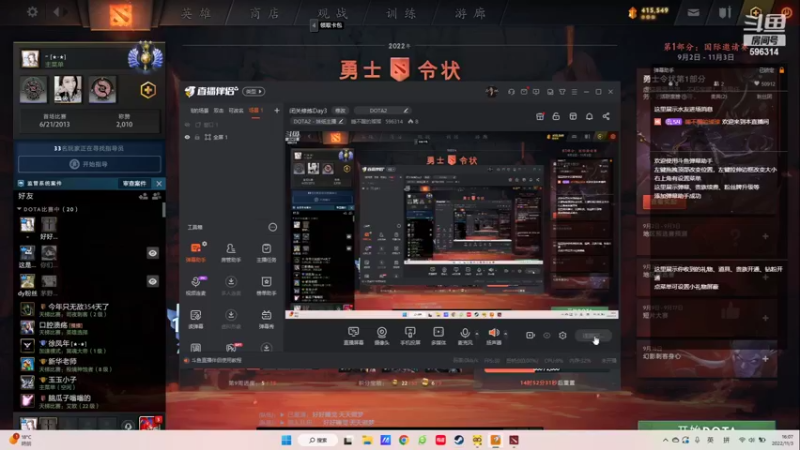
Task: Edit the DOTA2 sub-category pencil field
Action: pos(318,121)
